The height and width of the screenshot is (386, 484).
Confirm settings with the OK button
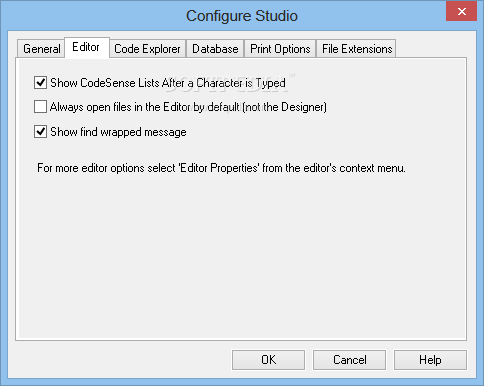268,360
